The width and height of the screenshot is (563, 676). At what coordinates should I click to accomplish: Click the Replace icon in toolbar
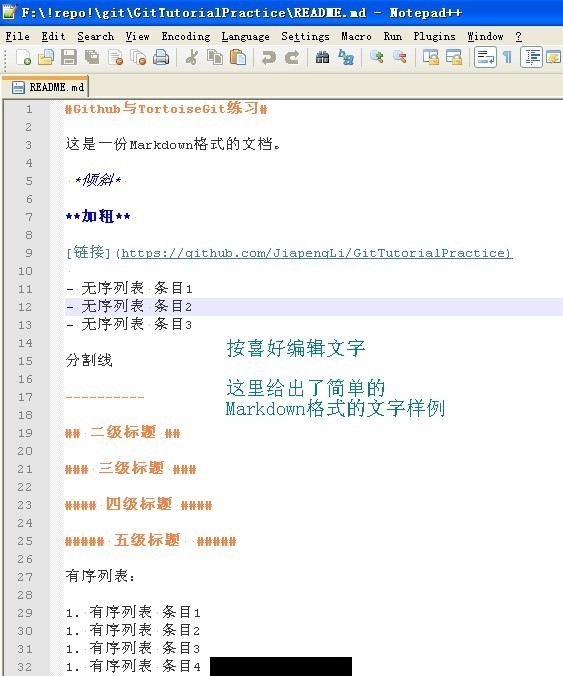coord(346,57)
